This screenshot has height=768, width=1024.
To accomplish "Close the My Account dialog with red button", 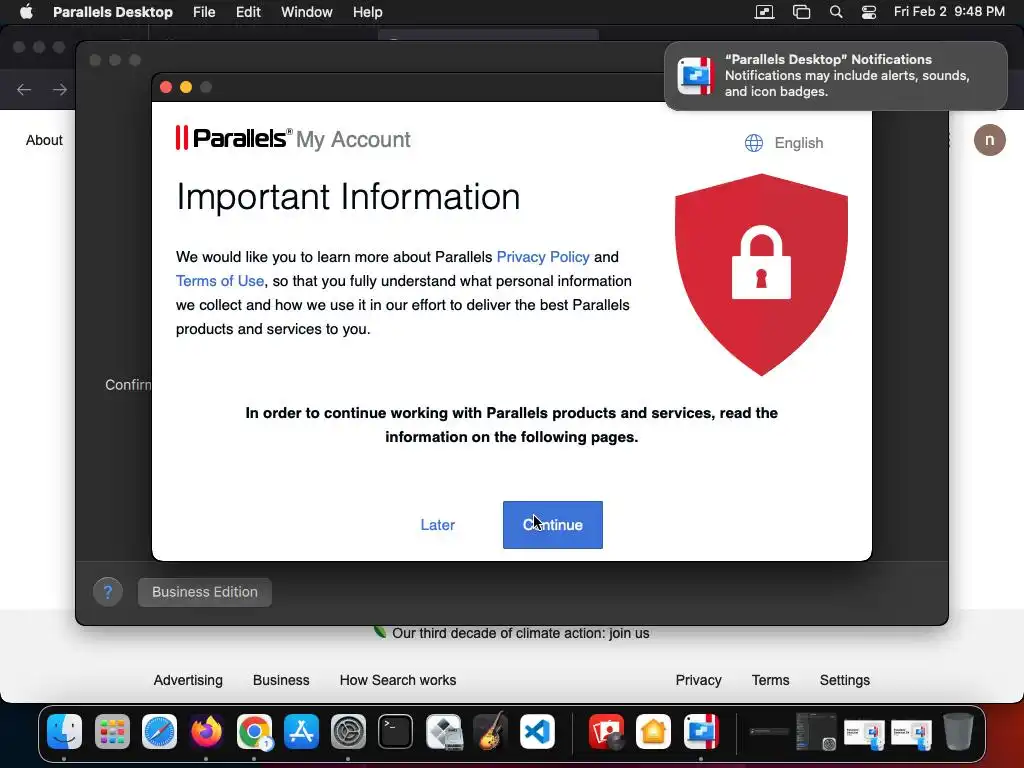I will (x=166, y=87).
